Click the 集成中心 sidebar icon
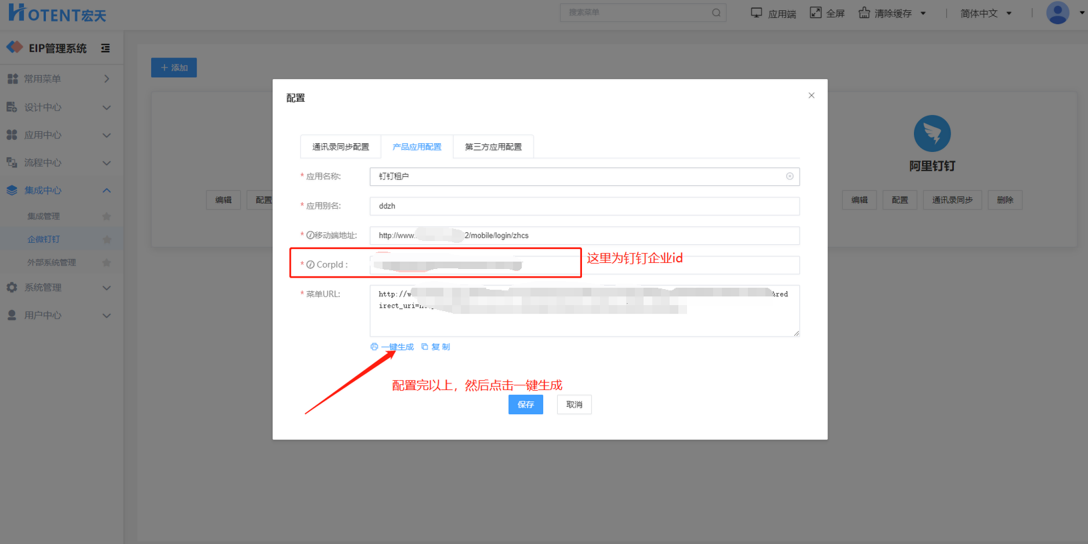This screenshot has height=544, width=1088. pyautogui.click(x=12, y=190)
